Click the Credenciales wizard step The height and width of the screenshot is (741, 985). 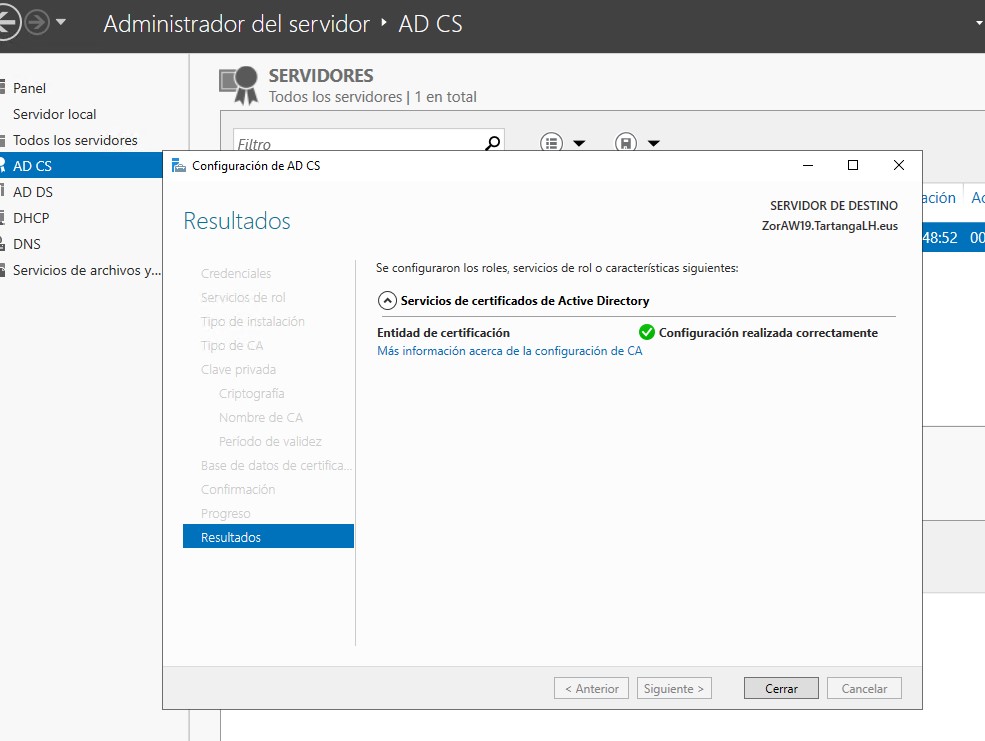tap(236, 273)
